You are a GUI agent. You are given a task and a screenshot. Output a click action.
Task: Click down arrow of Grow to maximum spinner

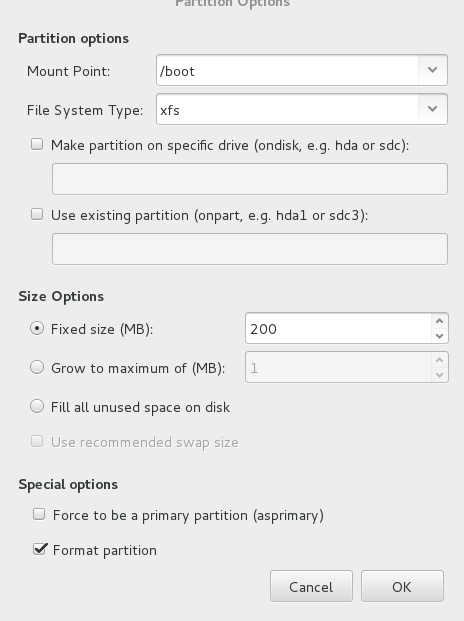439,375
